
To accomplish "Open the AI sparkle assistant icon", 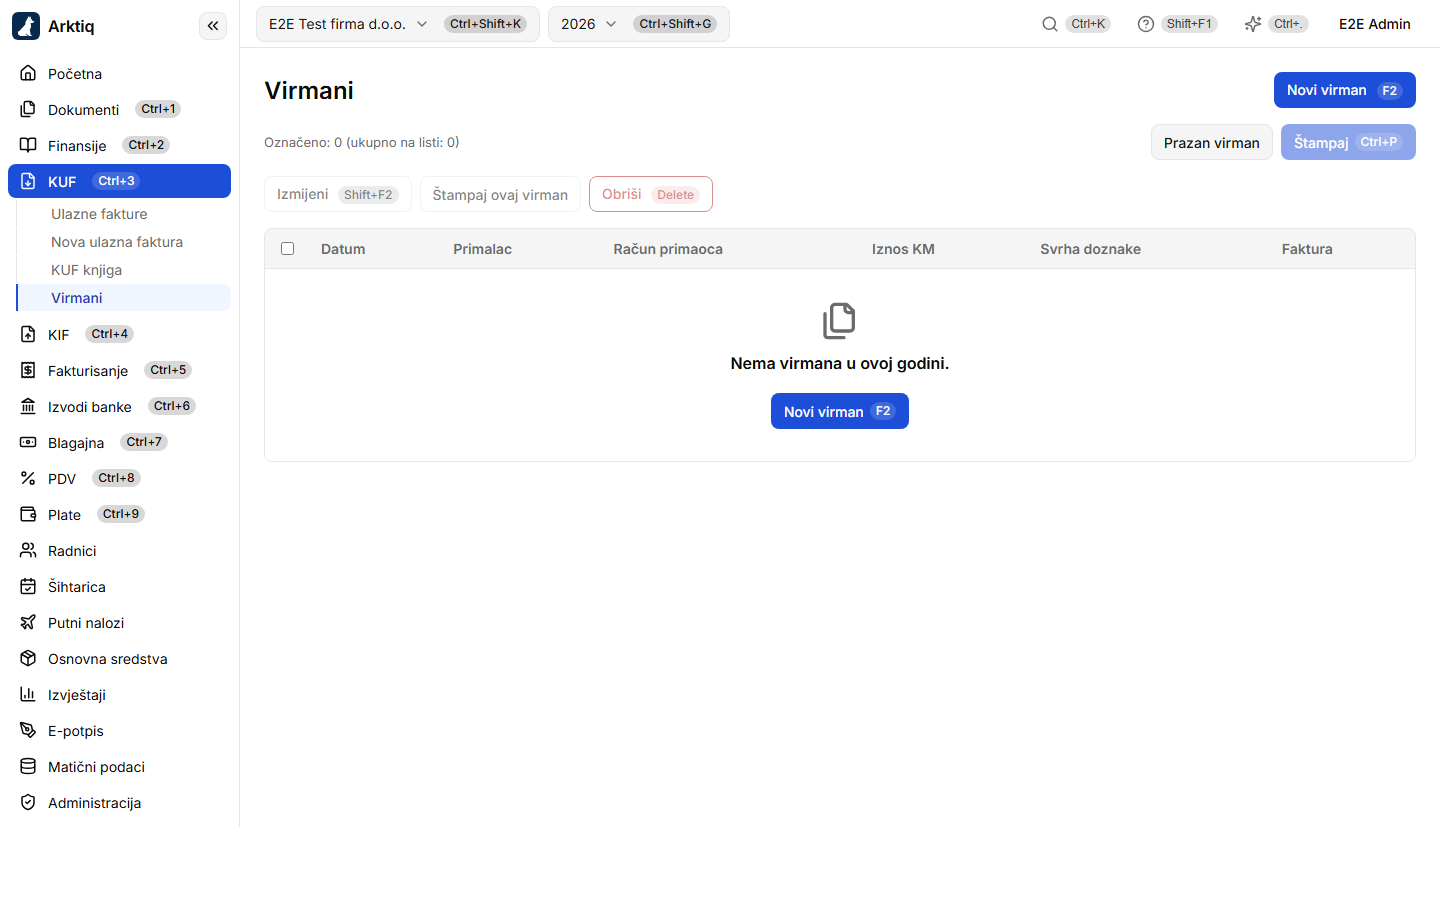I will [1253, 24].
